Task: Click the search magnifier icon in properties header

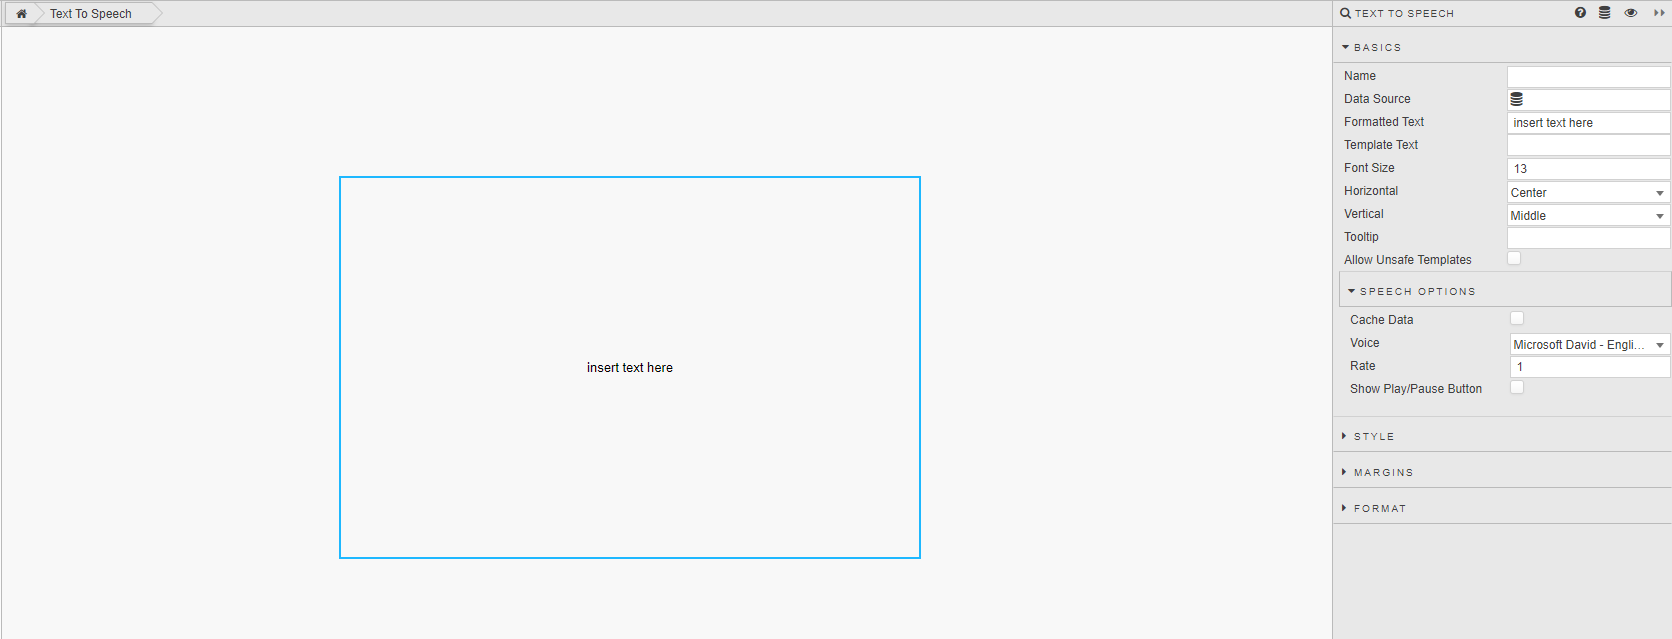Action: click(1346, 14)
